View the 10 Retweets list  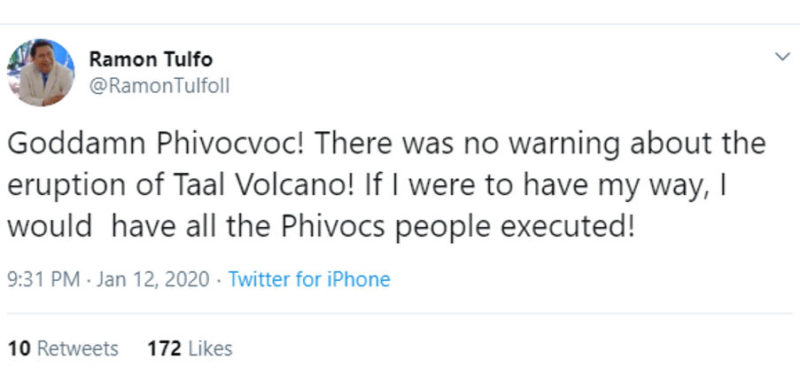click(x=63, y=349)
